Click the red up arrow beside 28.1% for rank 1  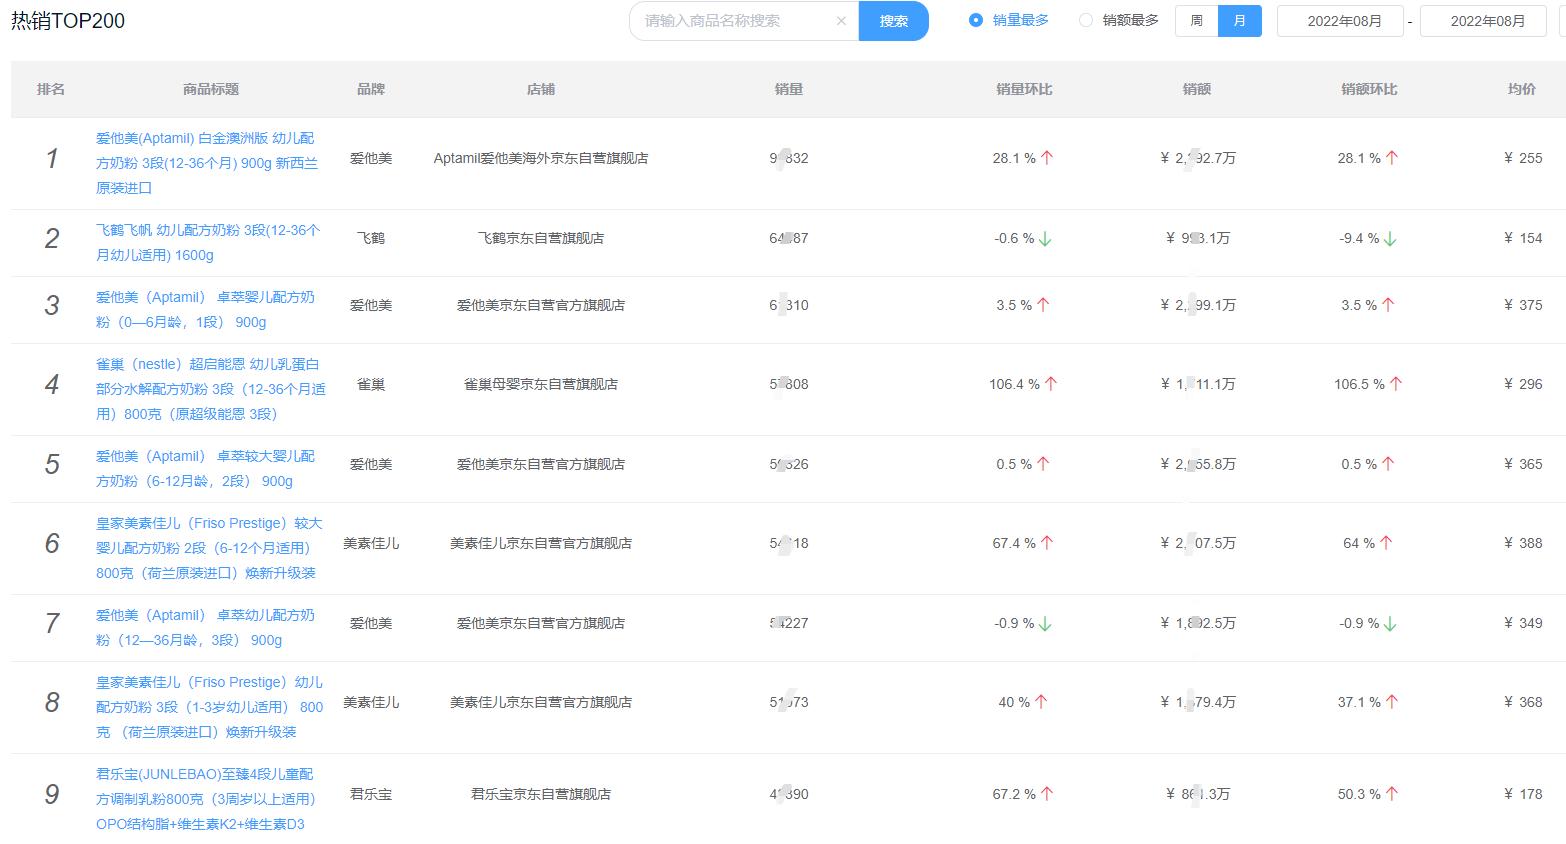tap(1047, 156)
